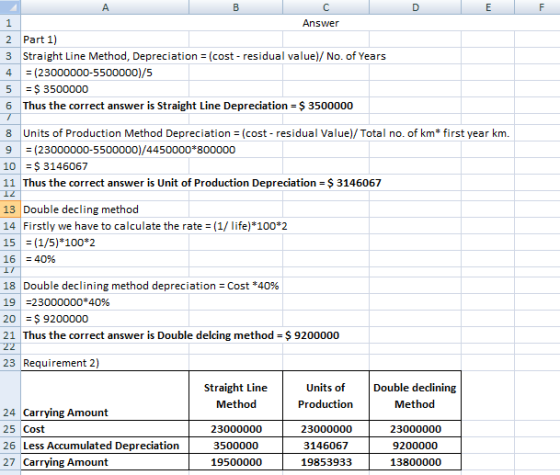This screenshot has width=560, height=475.
Task: Click Cost value under Units of Production
Action: point(326,429)
